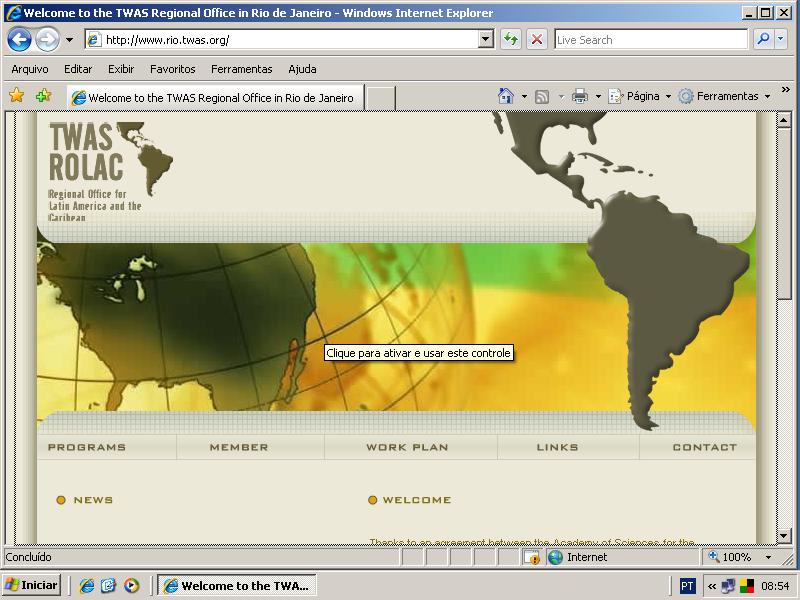This screenshot has height=600, width=800.
Task: Open the Ajuda menu
Action: coord(302,69)
